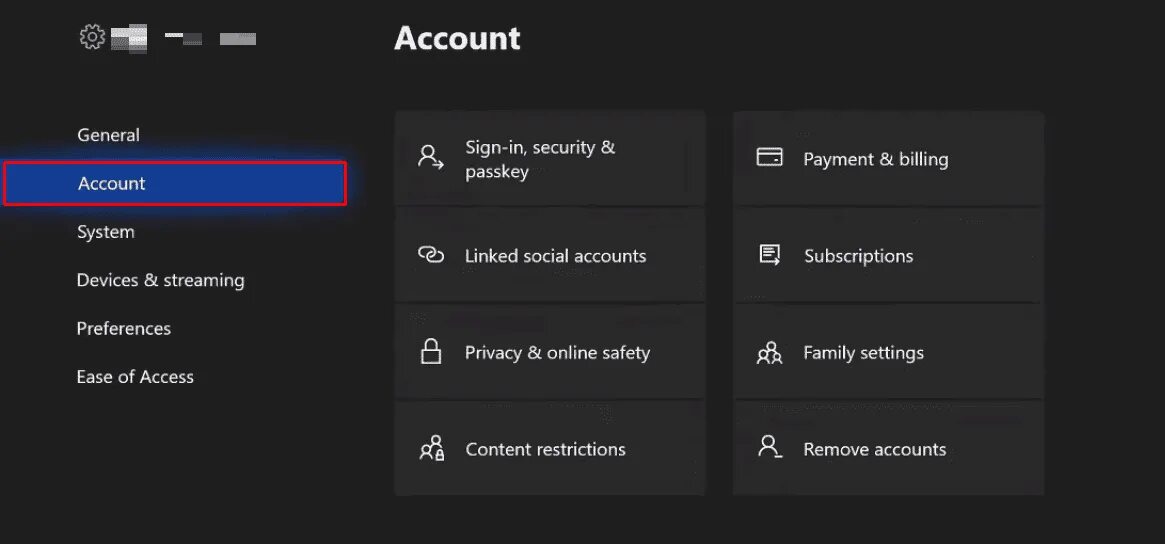Click the privacy padlock icon
The width and height of the screenshot is (1165, 544).
coord(431,352)
